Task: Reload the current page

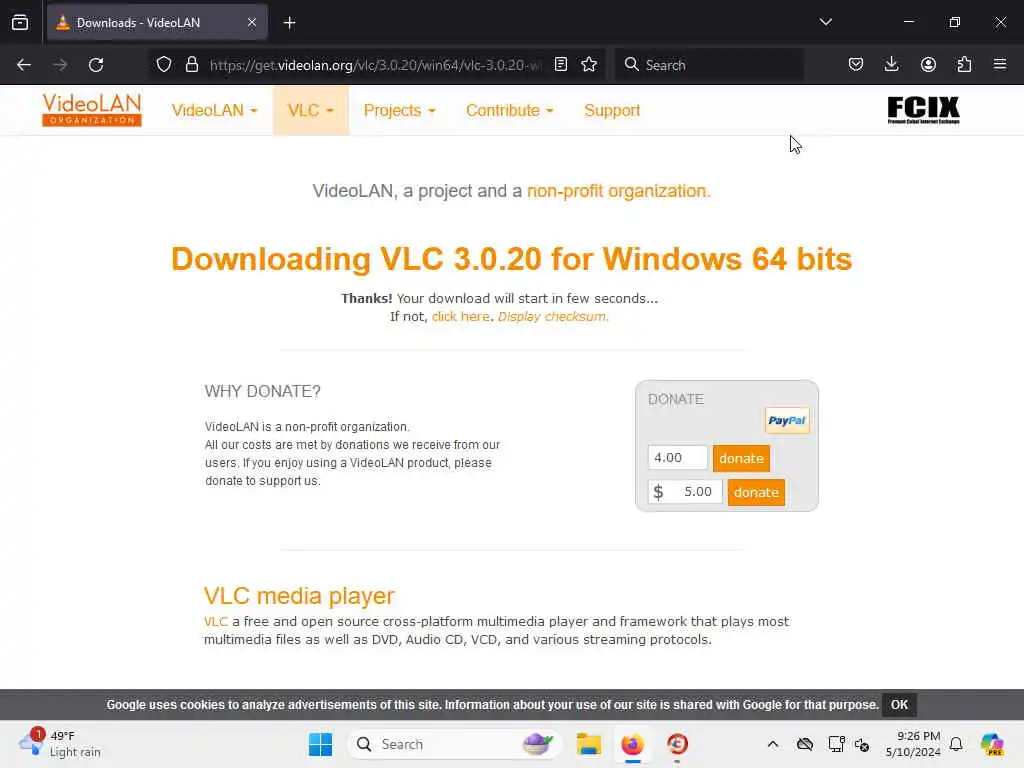Action: pos(96,65)
